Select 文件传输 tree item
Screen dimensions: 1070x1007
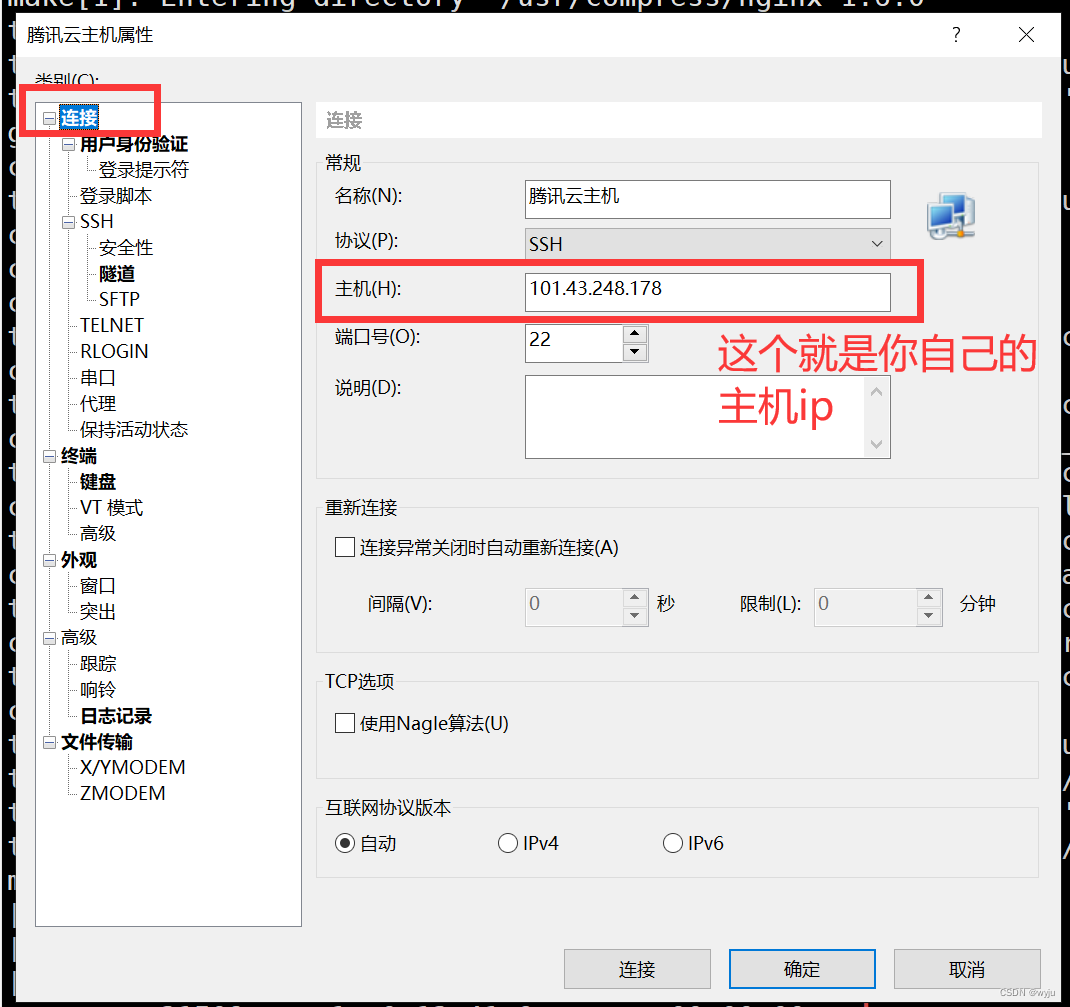coord(96,742)
